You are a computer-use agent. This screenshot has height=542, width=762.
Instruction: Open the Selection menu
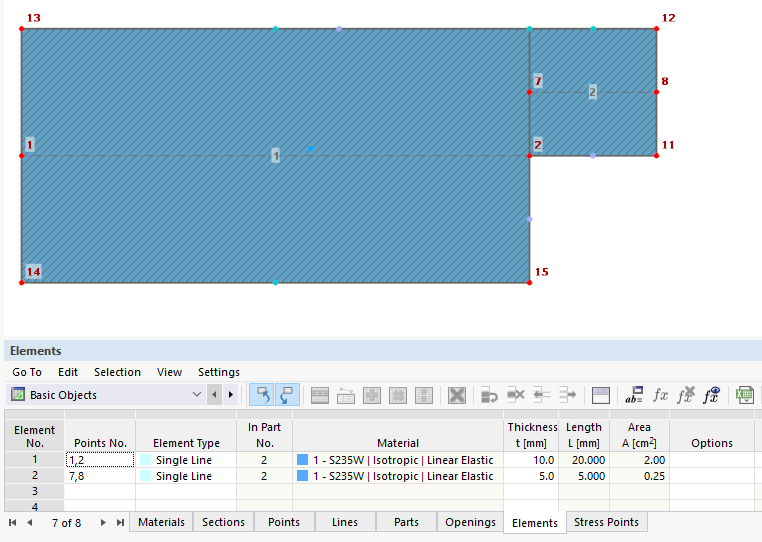[x=117, y=372]
